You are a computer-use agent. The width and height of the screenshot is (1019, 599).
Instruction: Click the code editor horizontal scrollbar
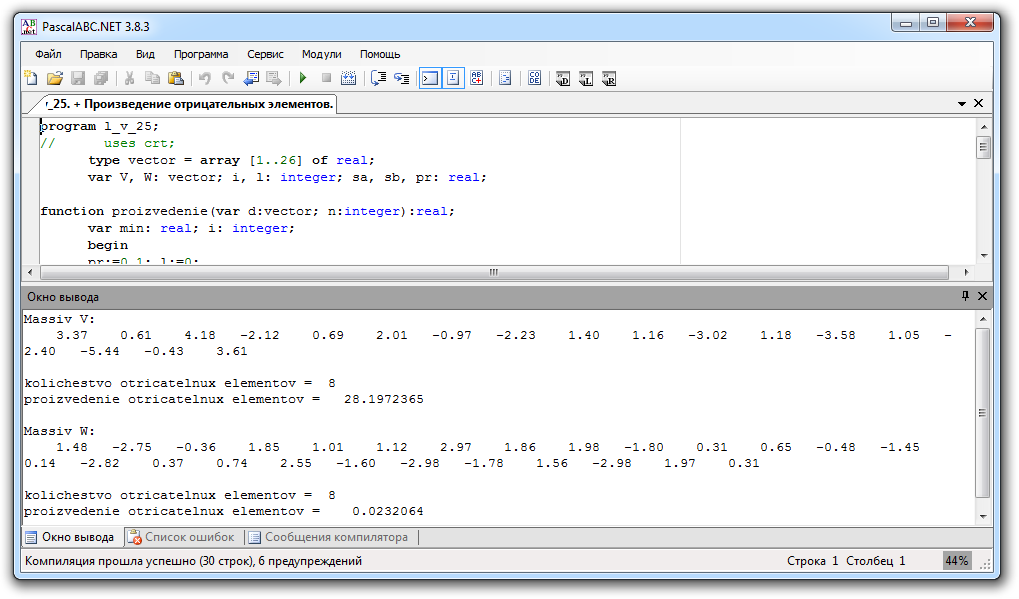pos(493,272)
